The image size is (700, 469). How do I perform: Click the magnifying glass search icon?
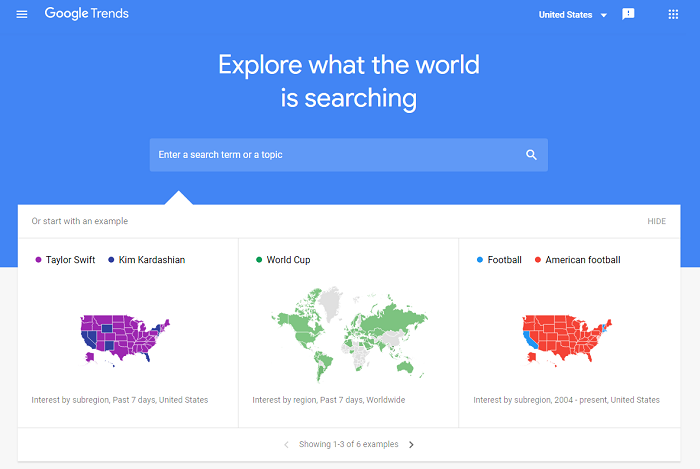pos(531,155)
